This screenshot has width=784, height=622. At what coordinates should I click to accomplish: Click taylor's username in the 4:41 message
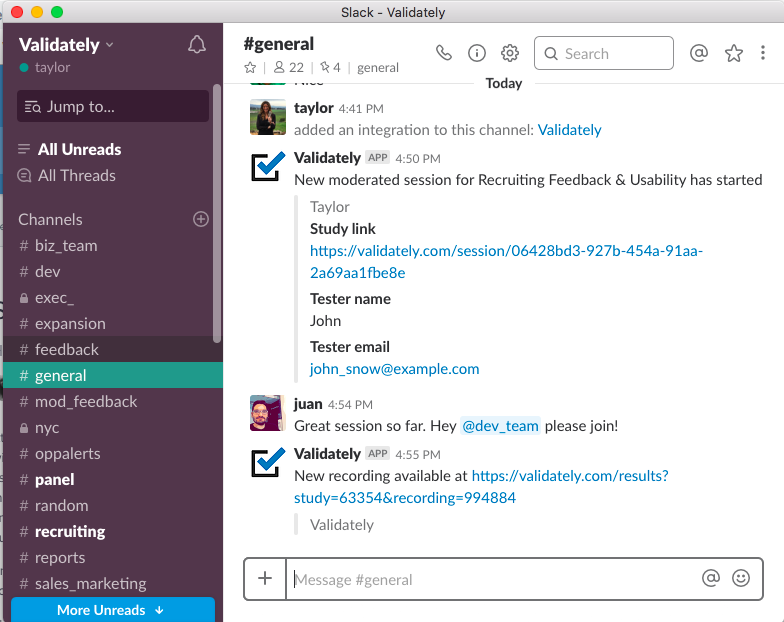(314, 108)
